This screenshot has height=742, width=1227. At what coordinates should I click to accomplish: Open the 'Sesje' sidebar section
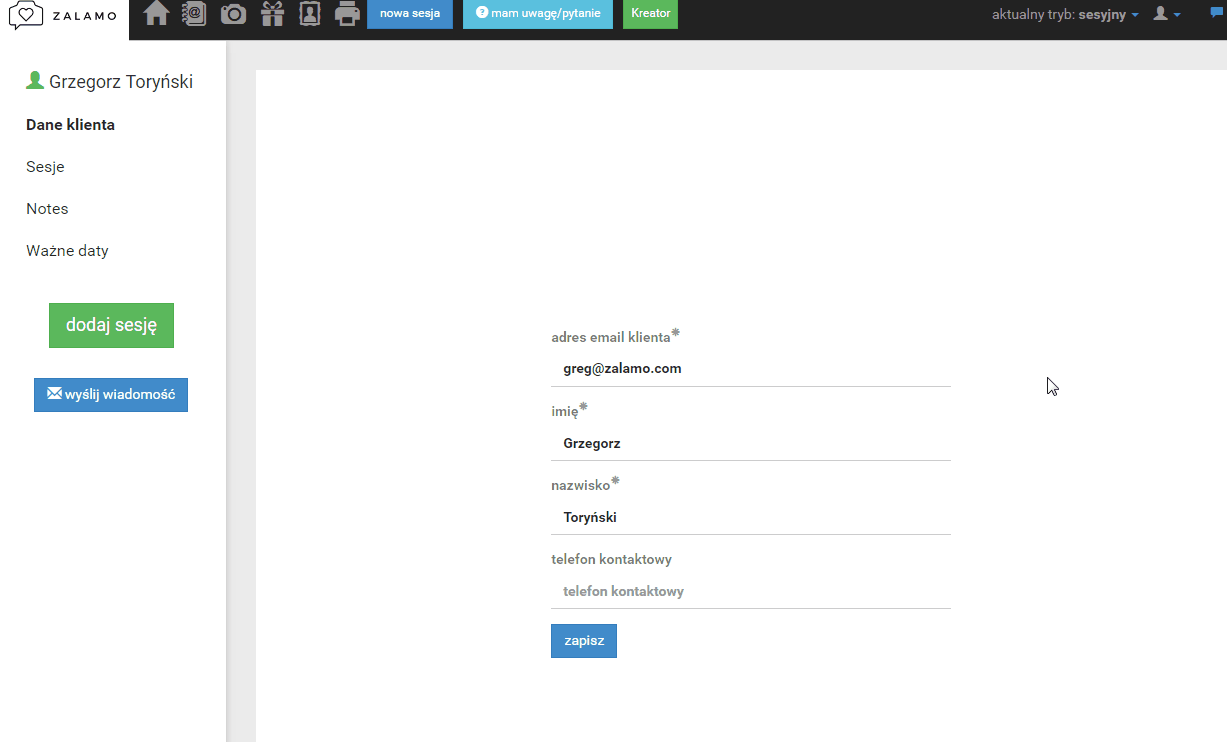coord(45,167)
